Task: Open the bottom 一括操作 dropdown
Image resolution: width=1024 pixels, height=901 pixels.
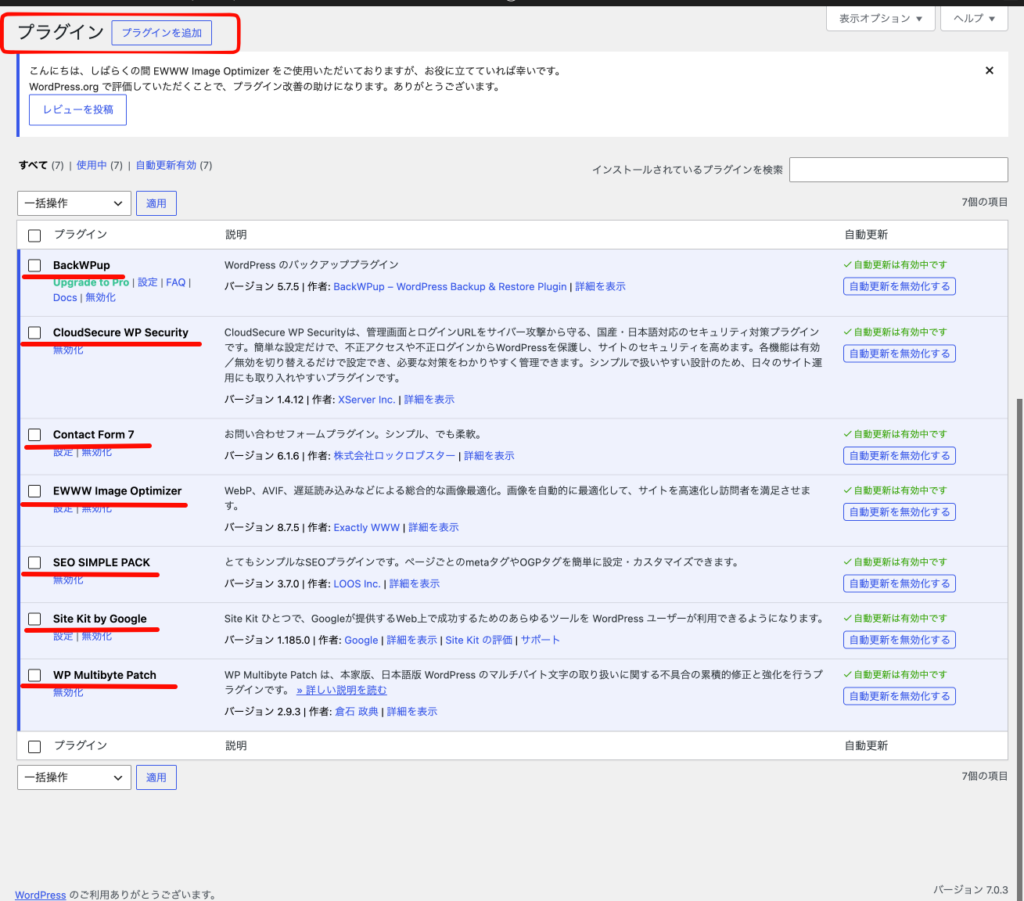Action: [x=74, y=777]
